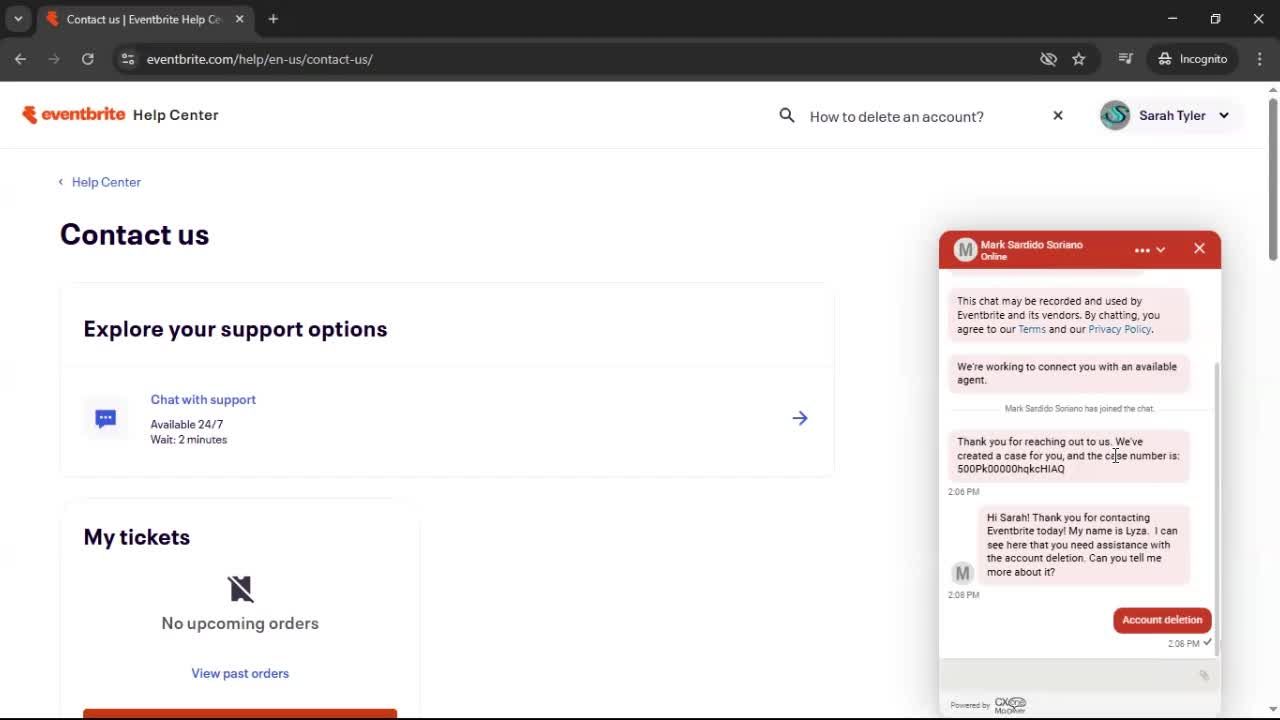Click the agent M avatar beside message
This screenshot has width=1280, height=720.
962,573
